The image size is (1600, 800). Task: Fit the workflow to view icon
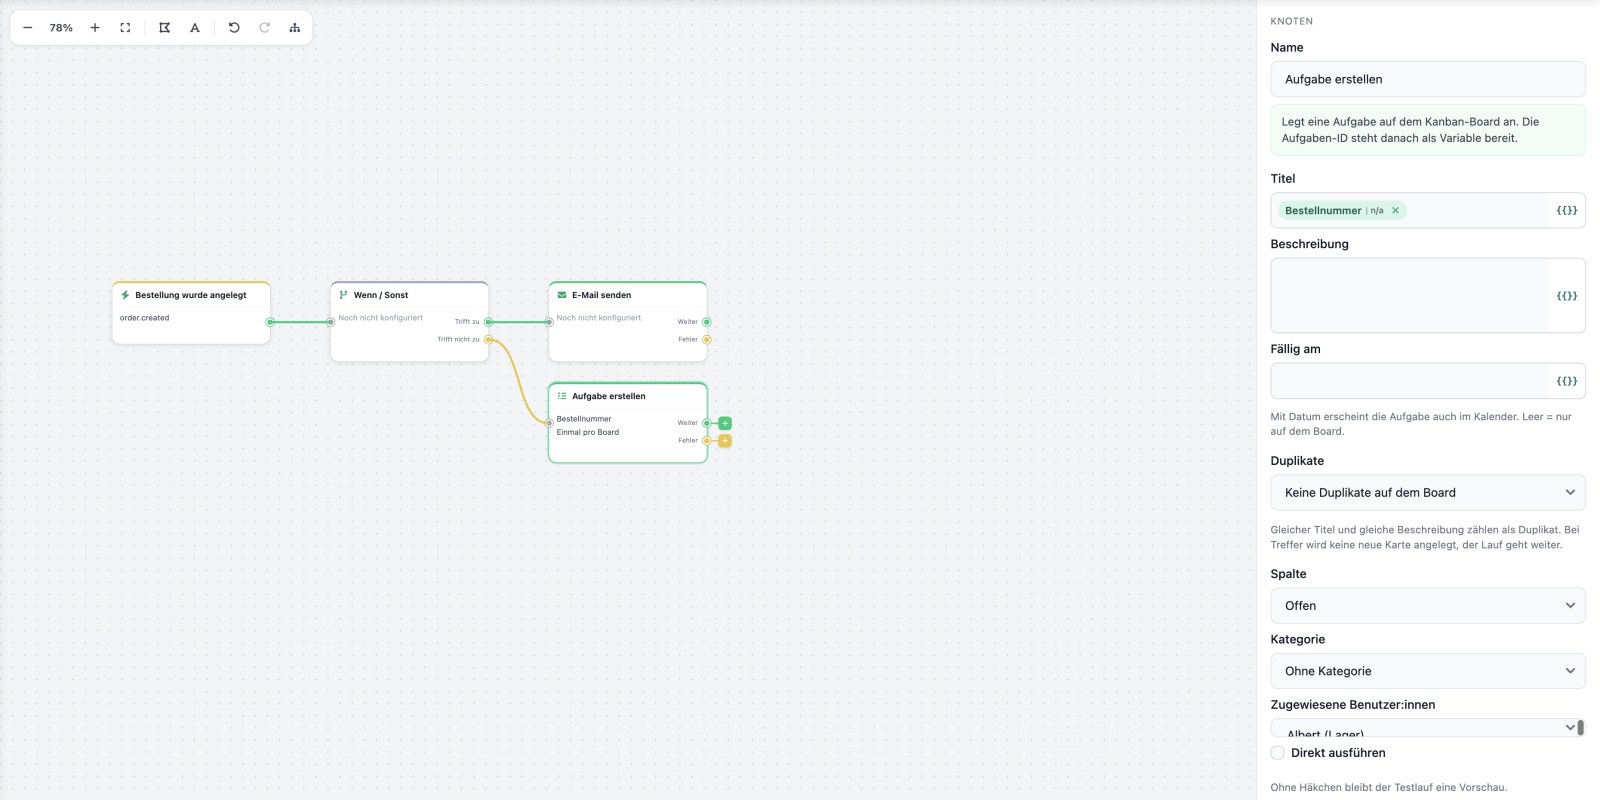click(x=125, y=28)
